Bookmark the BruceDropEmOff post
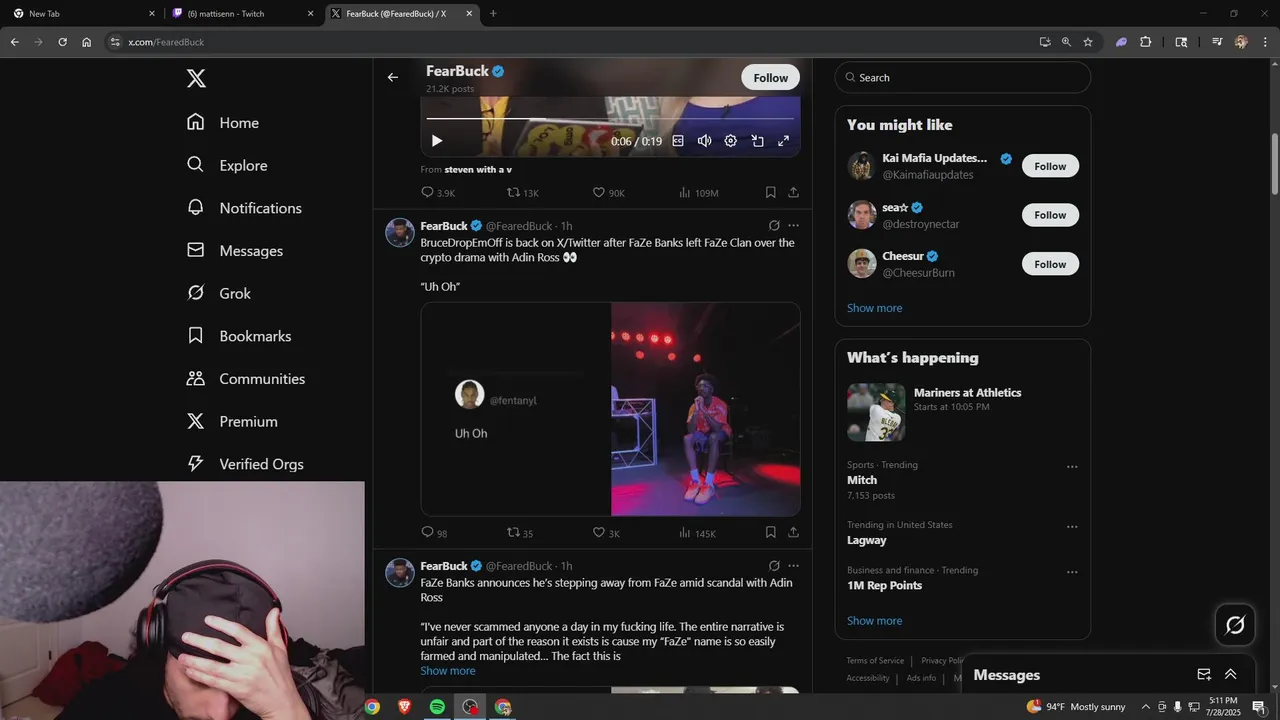 click(770, 533)
